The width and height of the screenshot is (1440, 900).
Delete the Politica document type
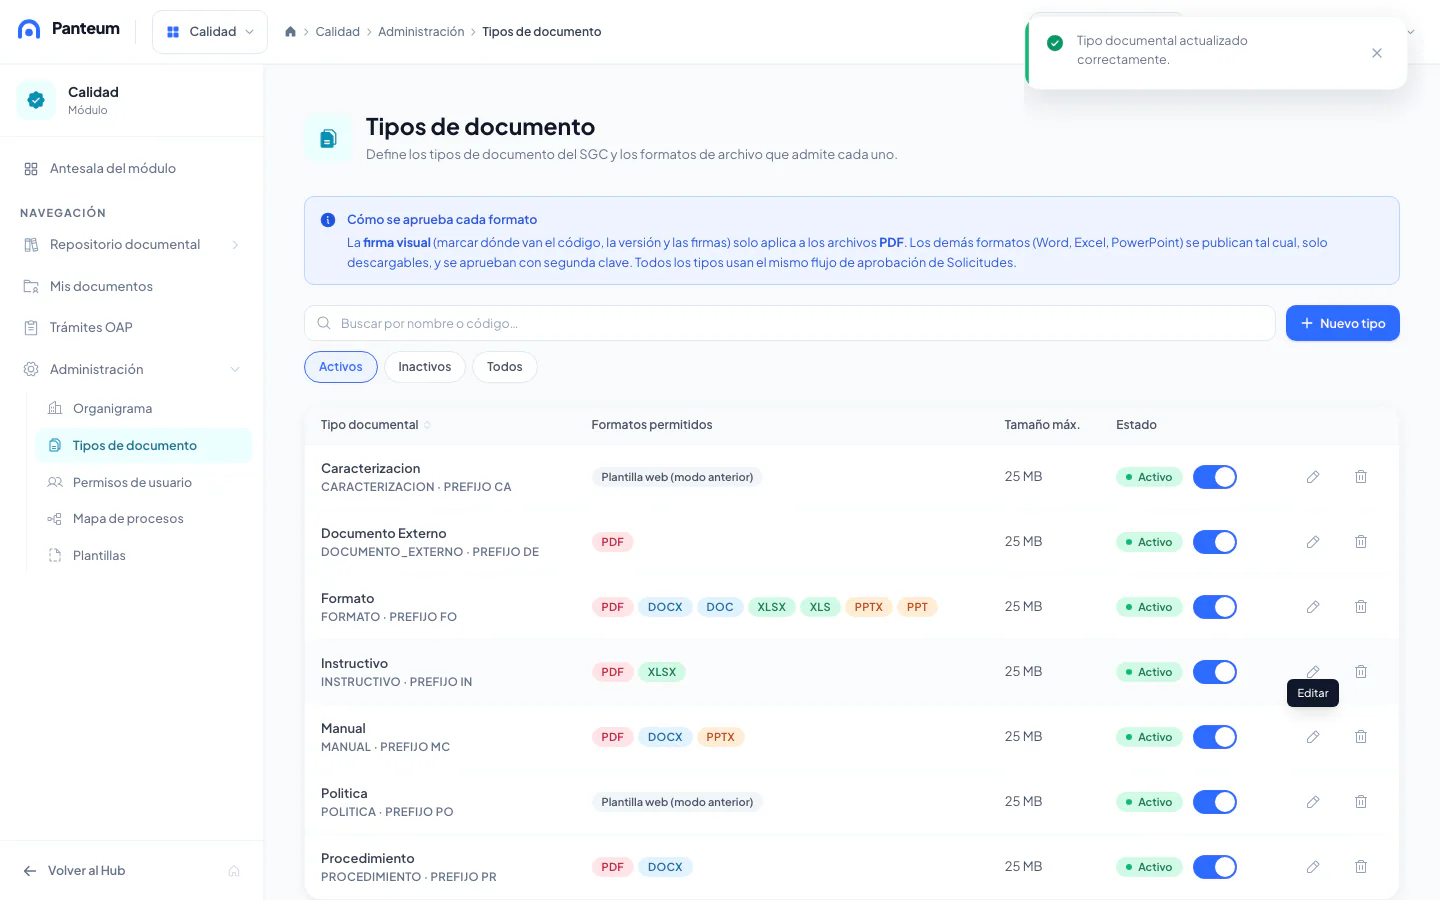(1361, 802)
